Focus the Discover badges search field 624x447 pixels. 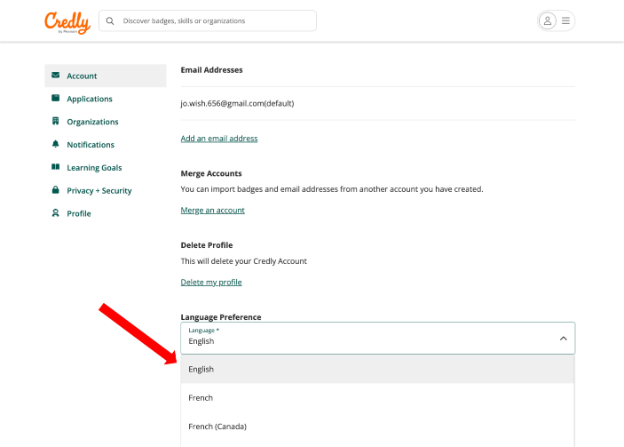click(x=208, y=21)
